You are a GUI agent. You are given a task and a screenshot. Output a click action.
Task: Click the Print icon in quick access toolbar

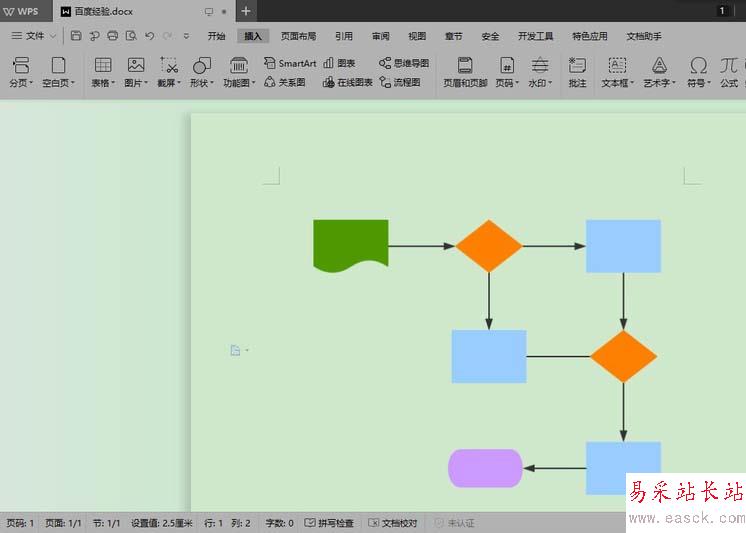click(113, 36)
